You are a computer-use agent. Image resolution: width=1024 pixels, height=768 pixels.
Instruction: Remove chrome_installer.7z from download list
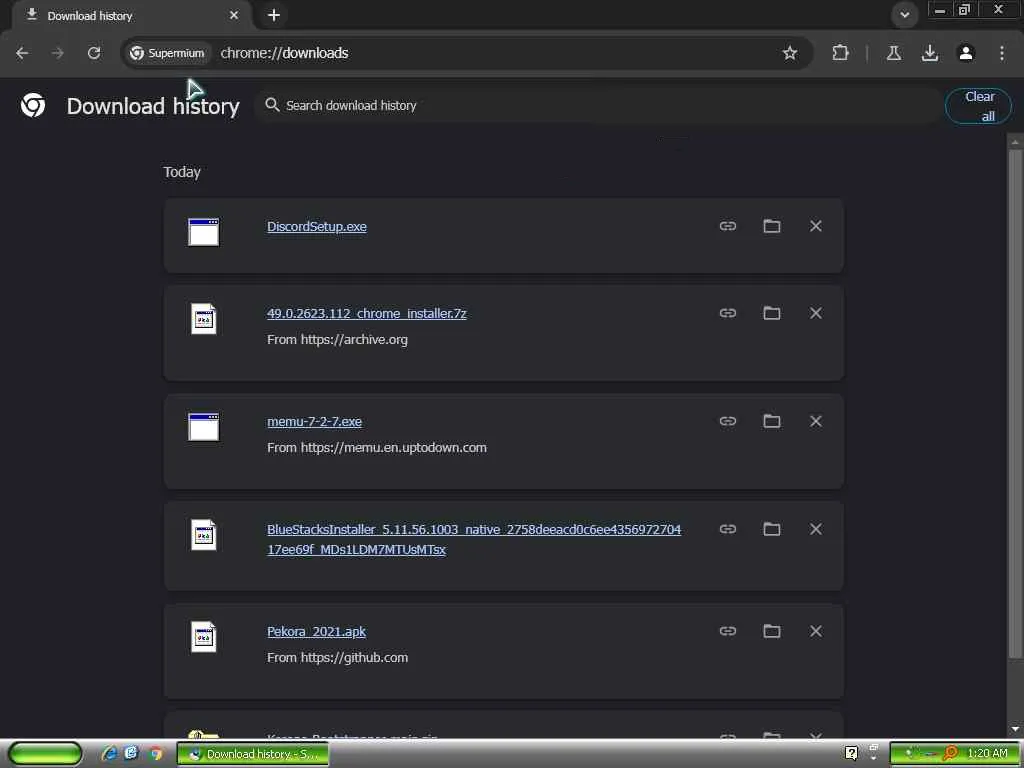[x=816, y=313]
